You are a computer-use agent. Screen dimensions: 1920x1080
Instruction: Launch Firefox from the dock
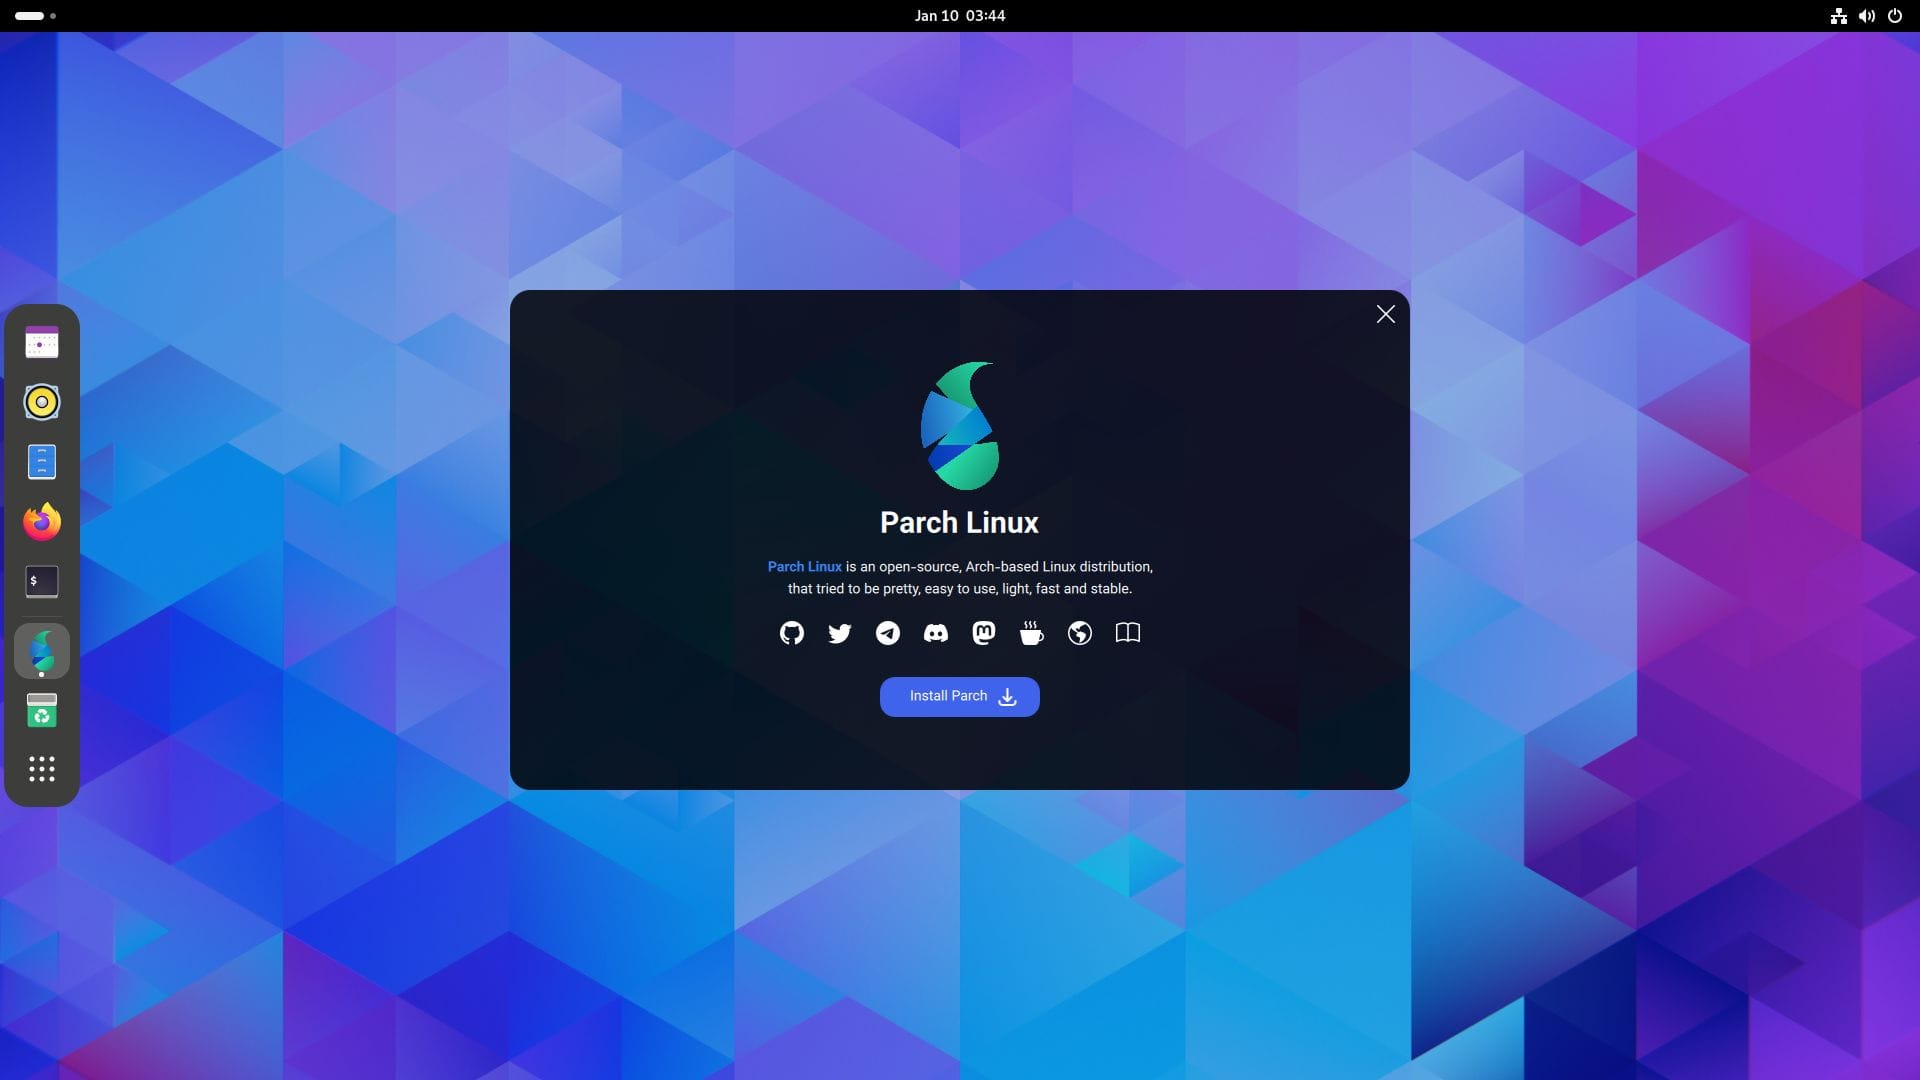tap(41, 521)
